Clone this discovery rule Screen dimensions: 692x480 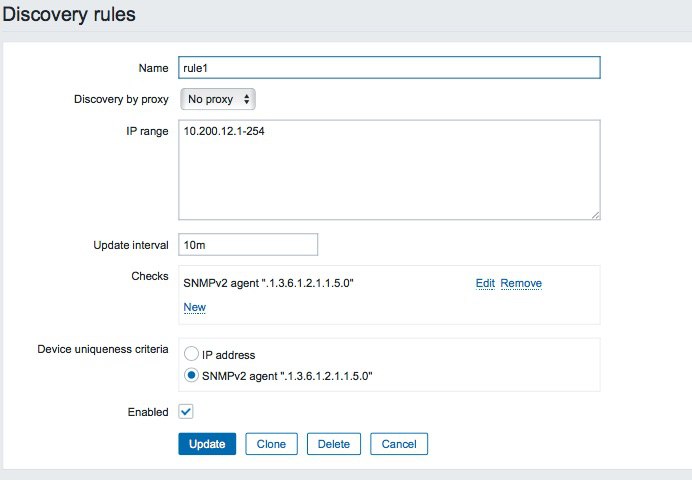(x=271, y=444)
